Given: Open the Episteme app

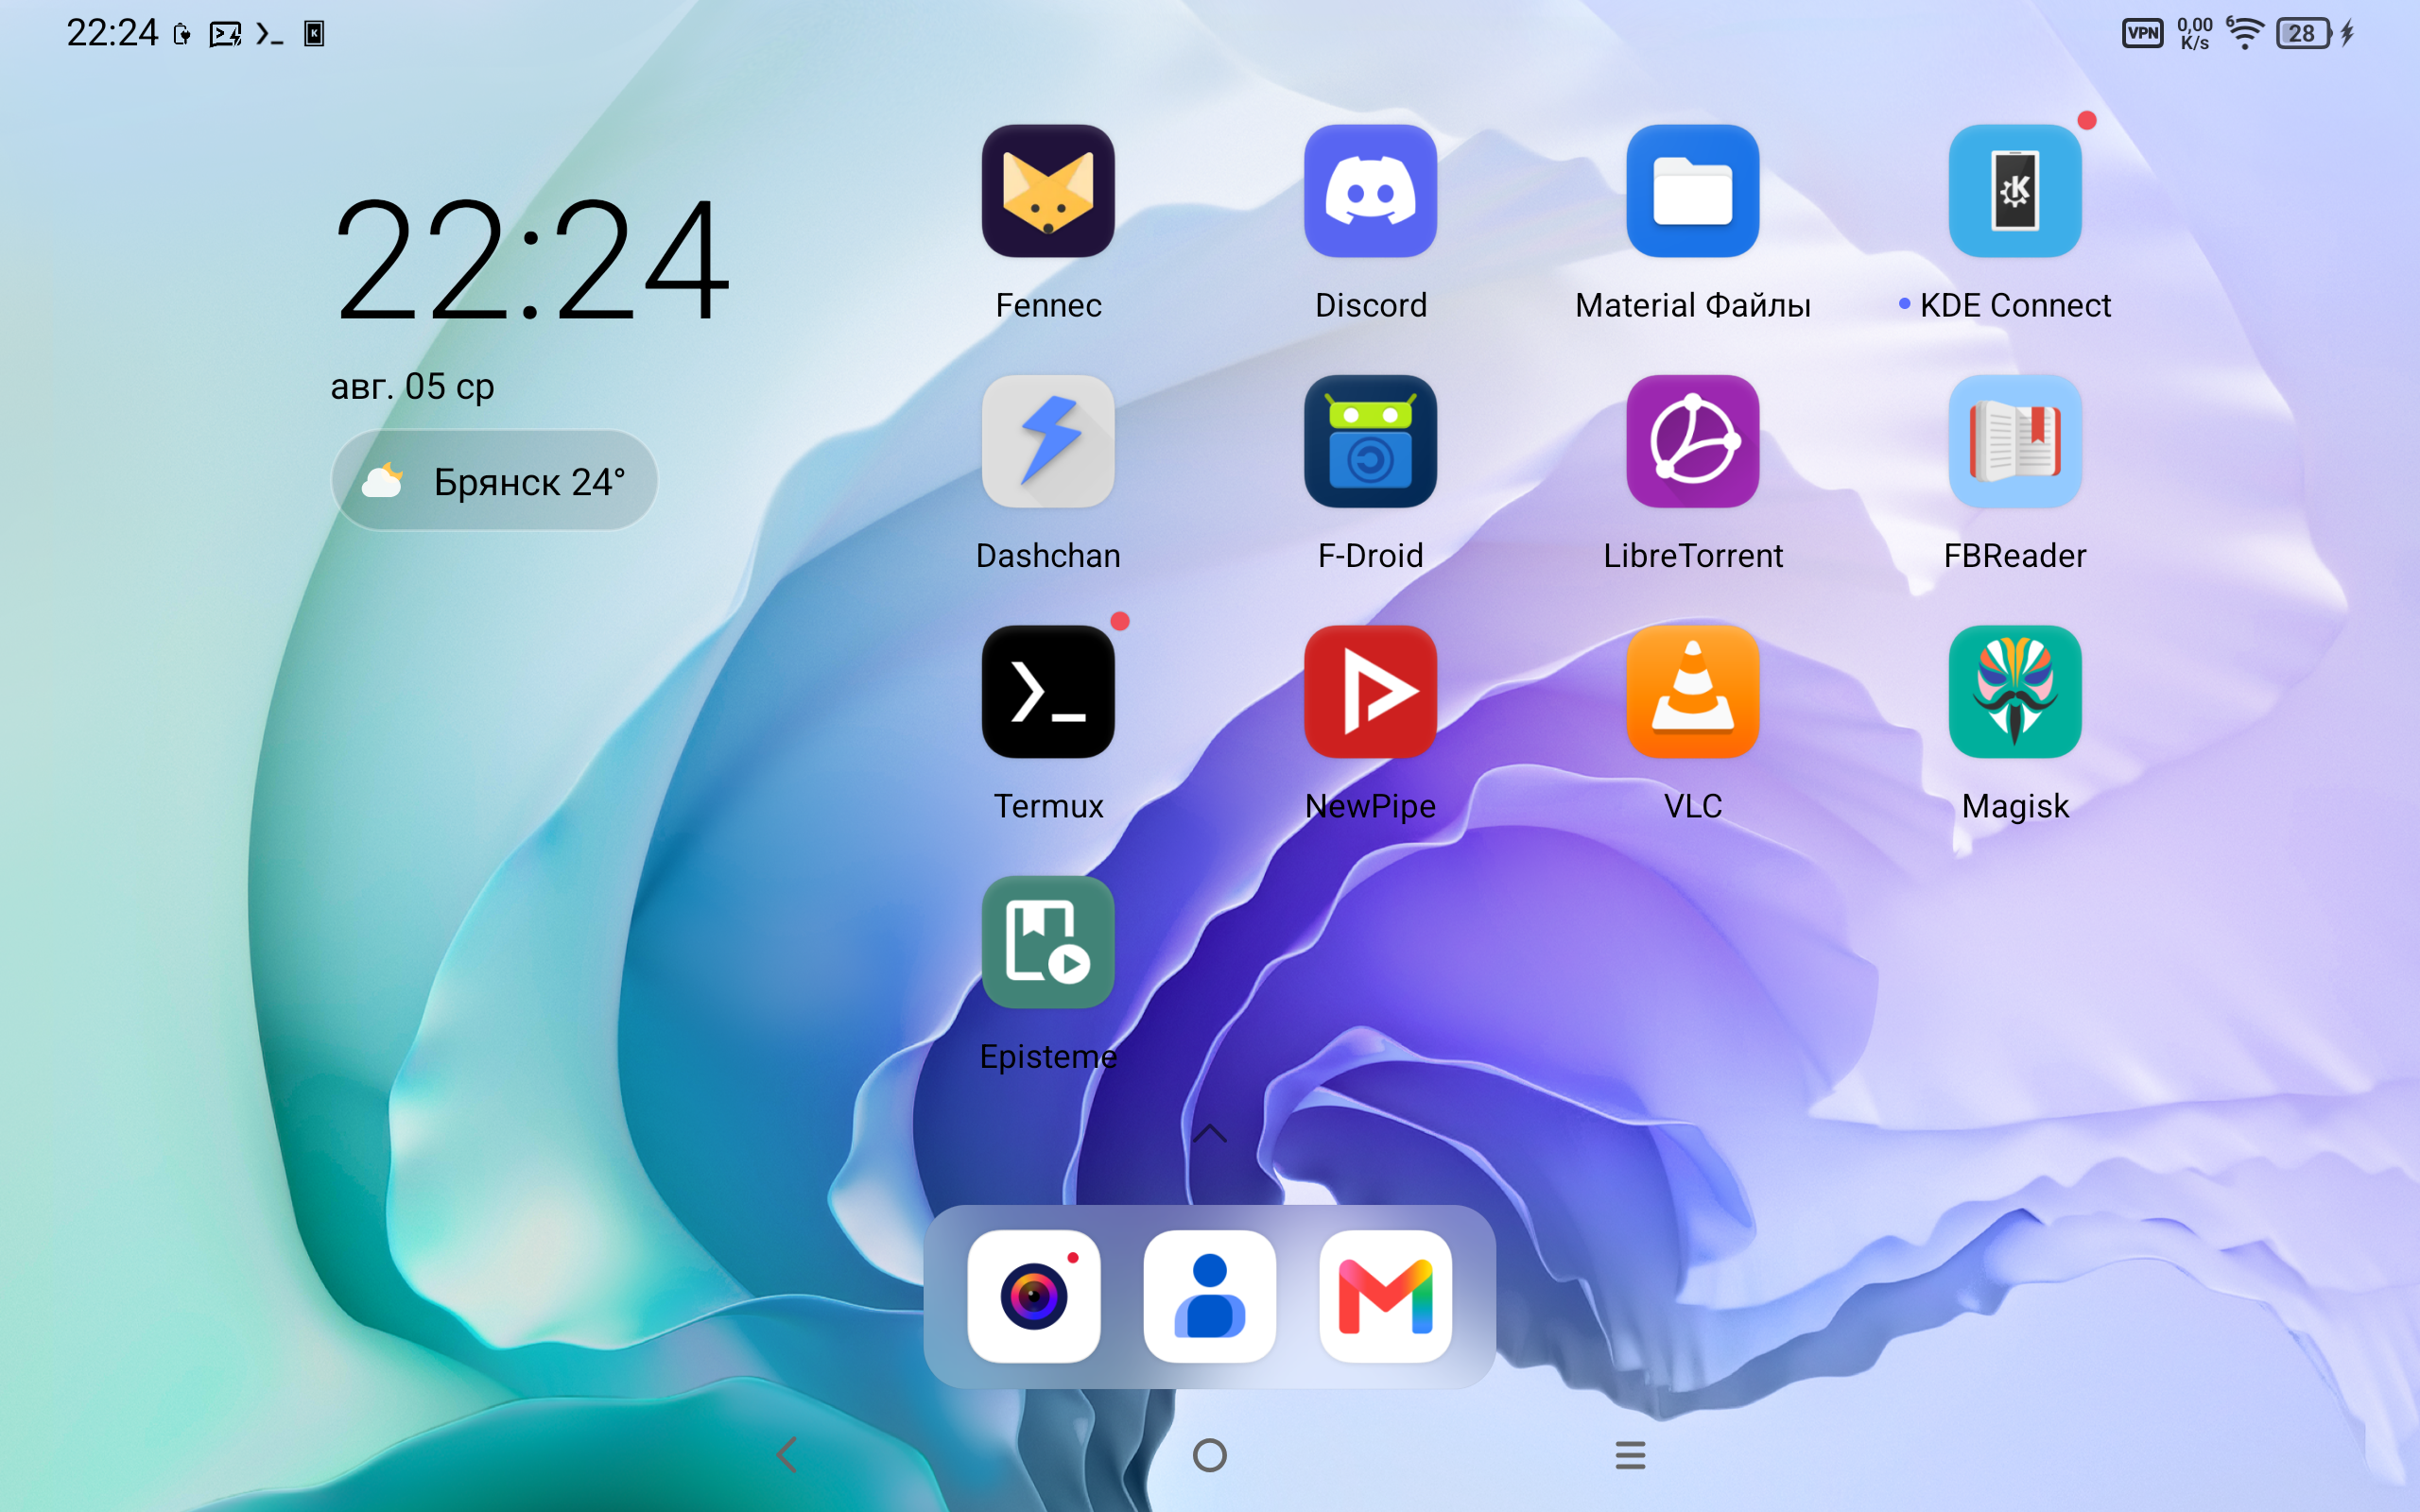Looking at the screenshot, I should click(1048, 942).
